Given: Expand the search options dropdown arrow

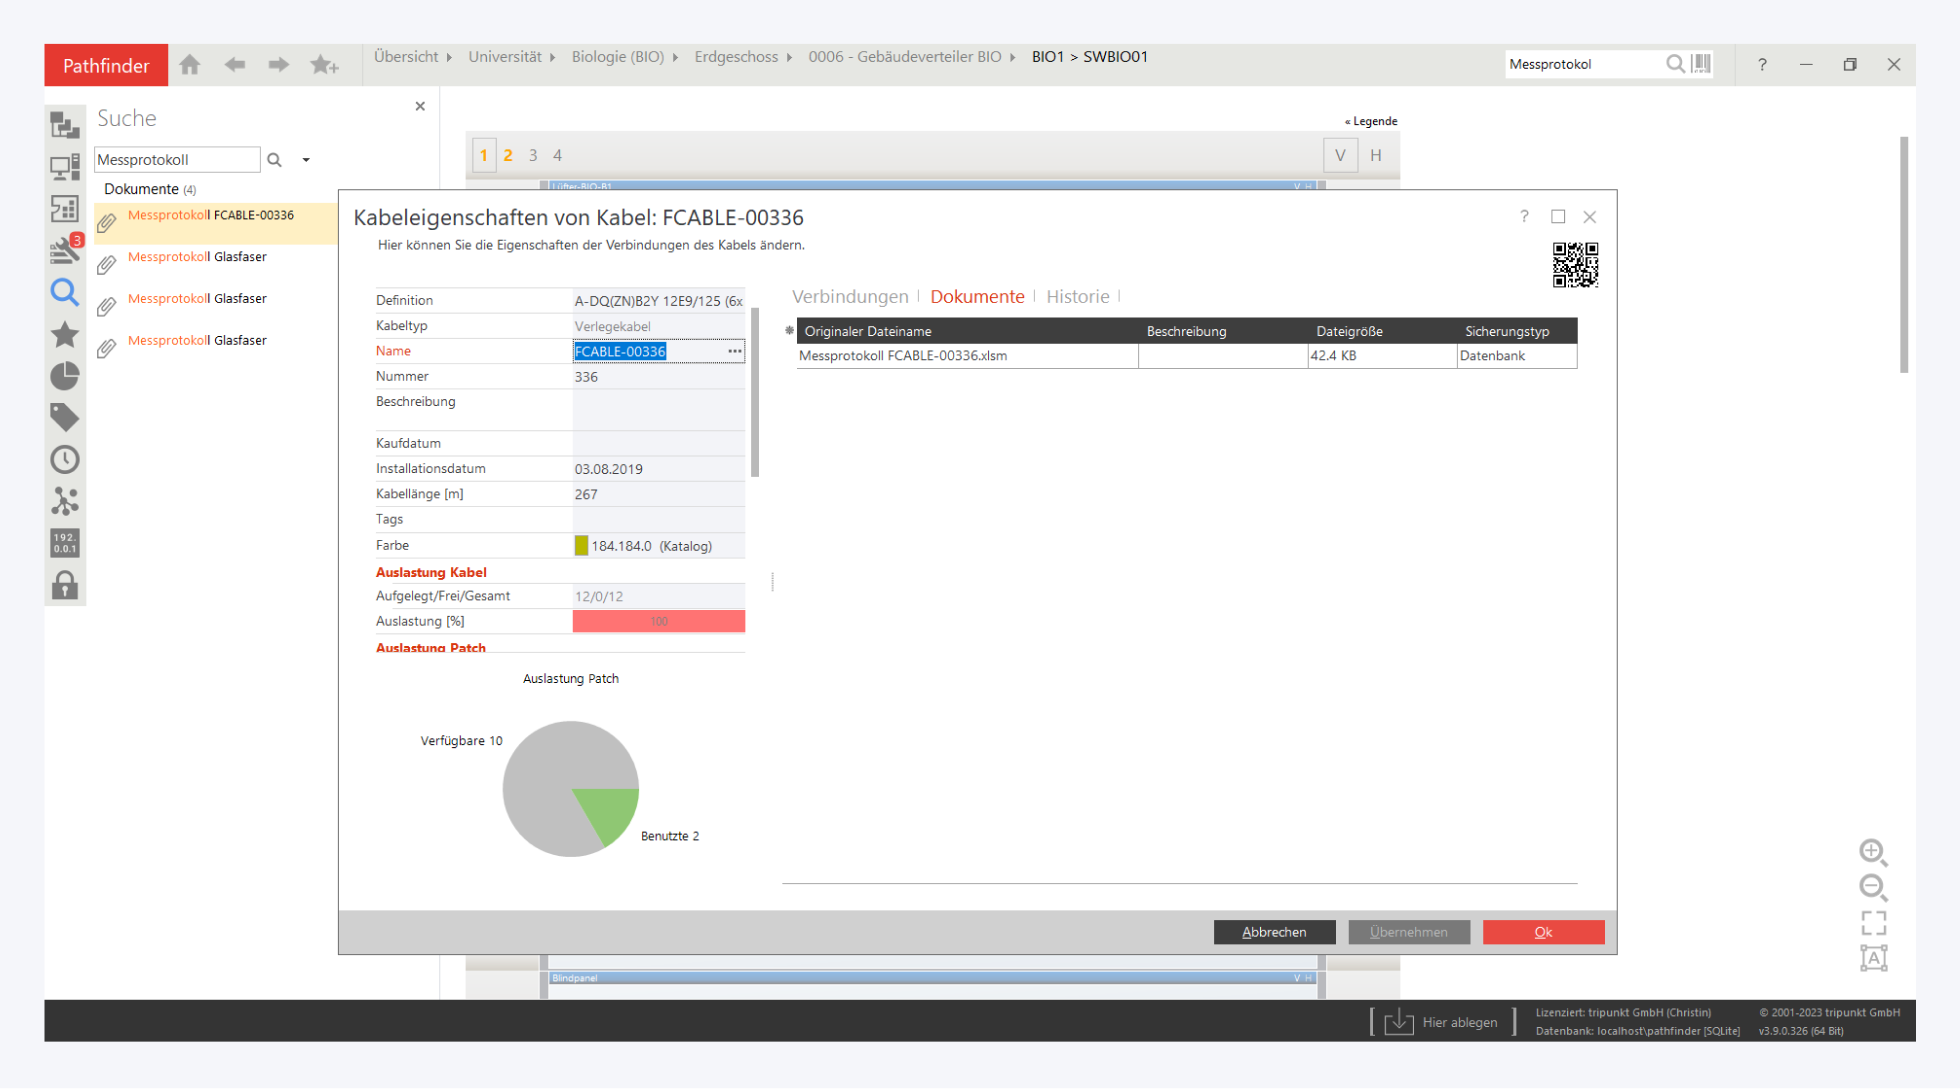Looking at the screenshot, I should tap(306, 160).
